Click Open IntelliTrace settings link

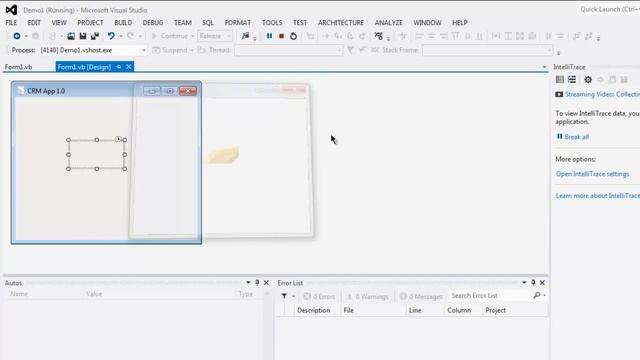point(592,174)
